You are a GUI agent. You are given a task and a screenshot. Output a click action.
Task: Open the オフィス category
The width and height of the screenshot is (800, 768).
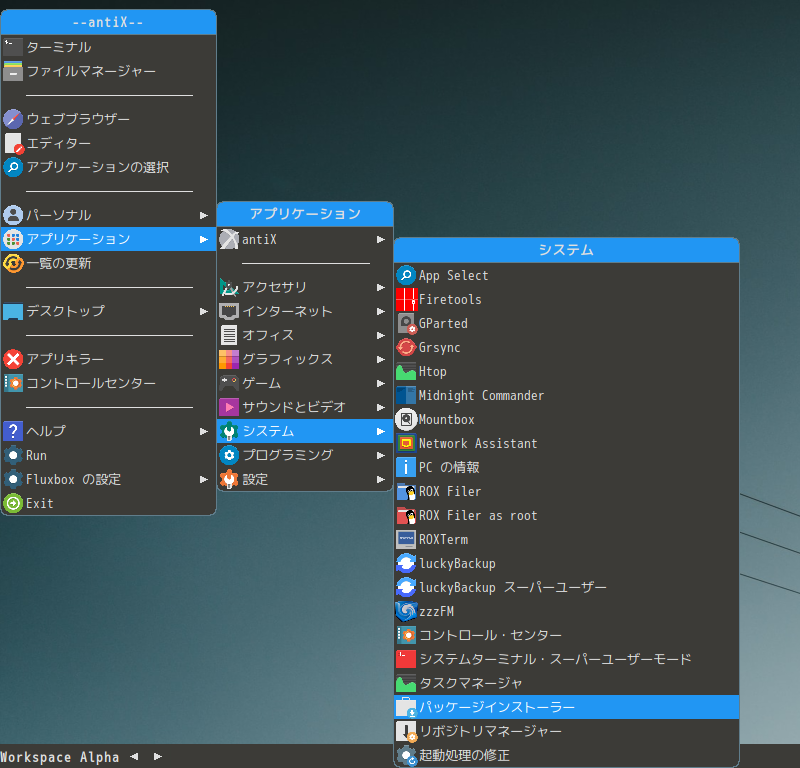click(x=305, y=335)
